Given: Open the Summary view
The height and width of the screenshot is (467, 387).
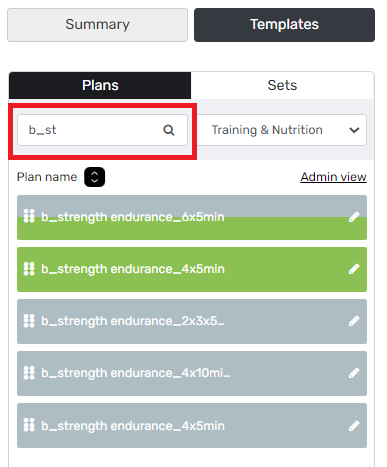Looking at the screenshot, I should point(97,25).
